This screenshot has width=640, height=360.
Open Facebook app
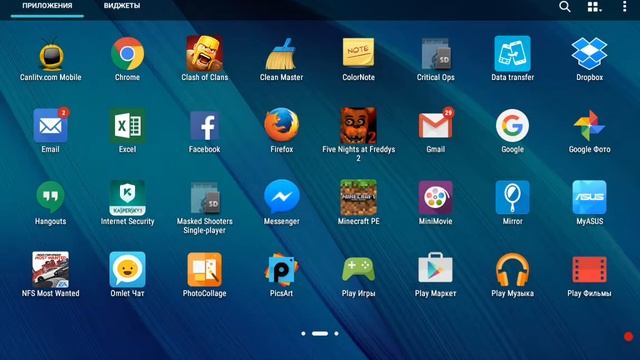204,126
